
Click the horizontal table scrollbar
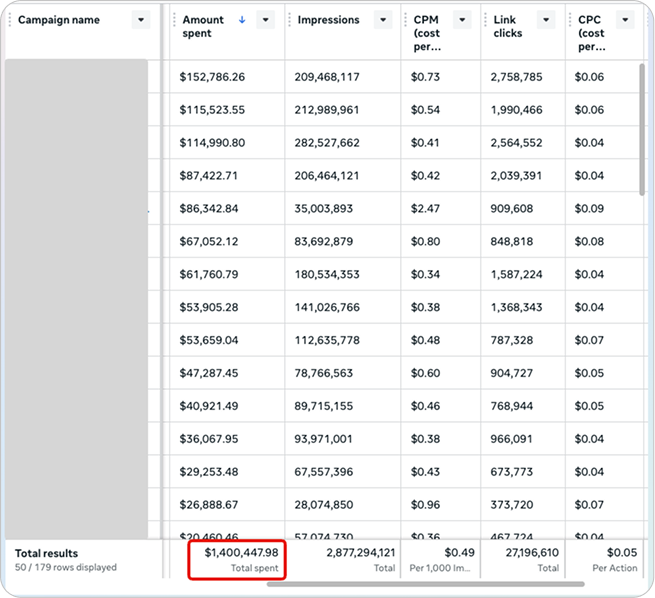point(426,584)
